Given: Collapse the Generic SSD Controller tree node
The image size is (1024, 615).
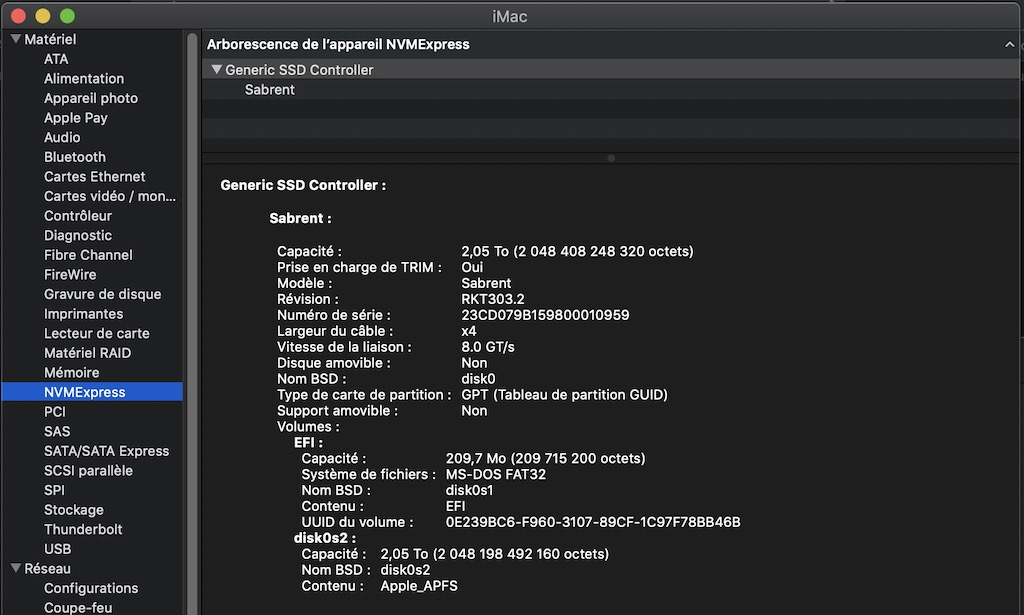Looking at the screenshot, I should 216,70.
